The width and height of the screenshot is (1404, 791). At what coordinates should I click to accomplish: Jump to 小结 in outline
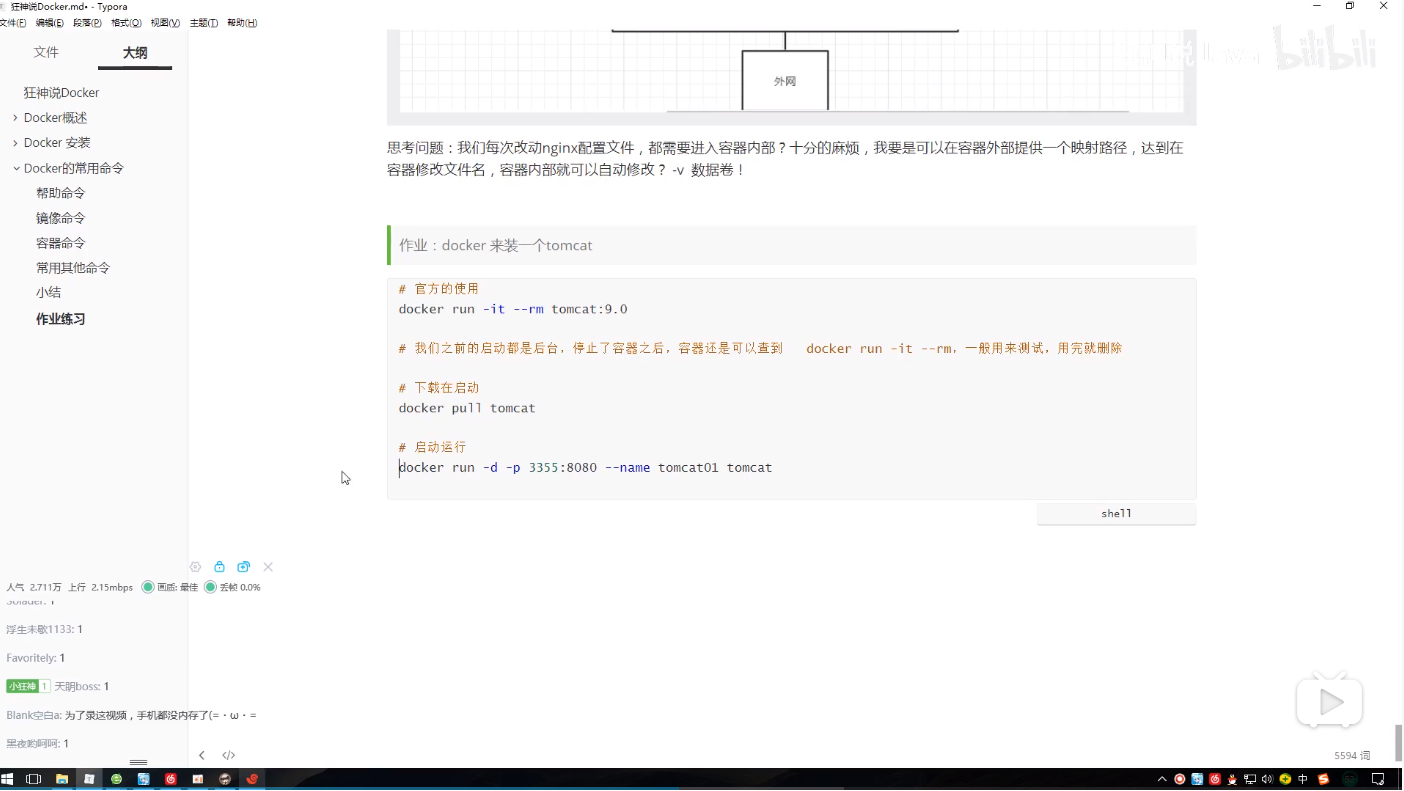pyautogui.click(x=49, y=292)
